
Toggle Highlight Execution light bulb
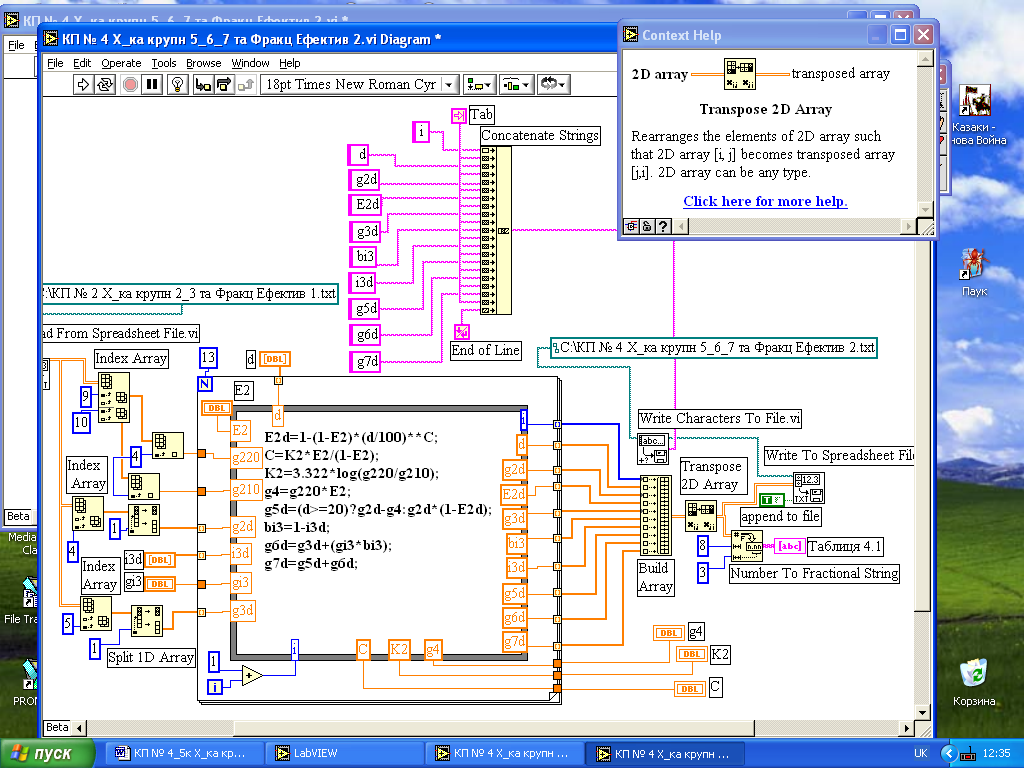[x=178, y=84]
